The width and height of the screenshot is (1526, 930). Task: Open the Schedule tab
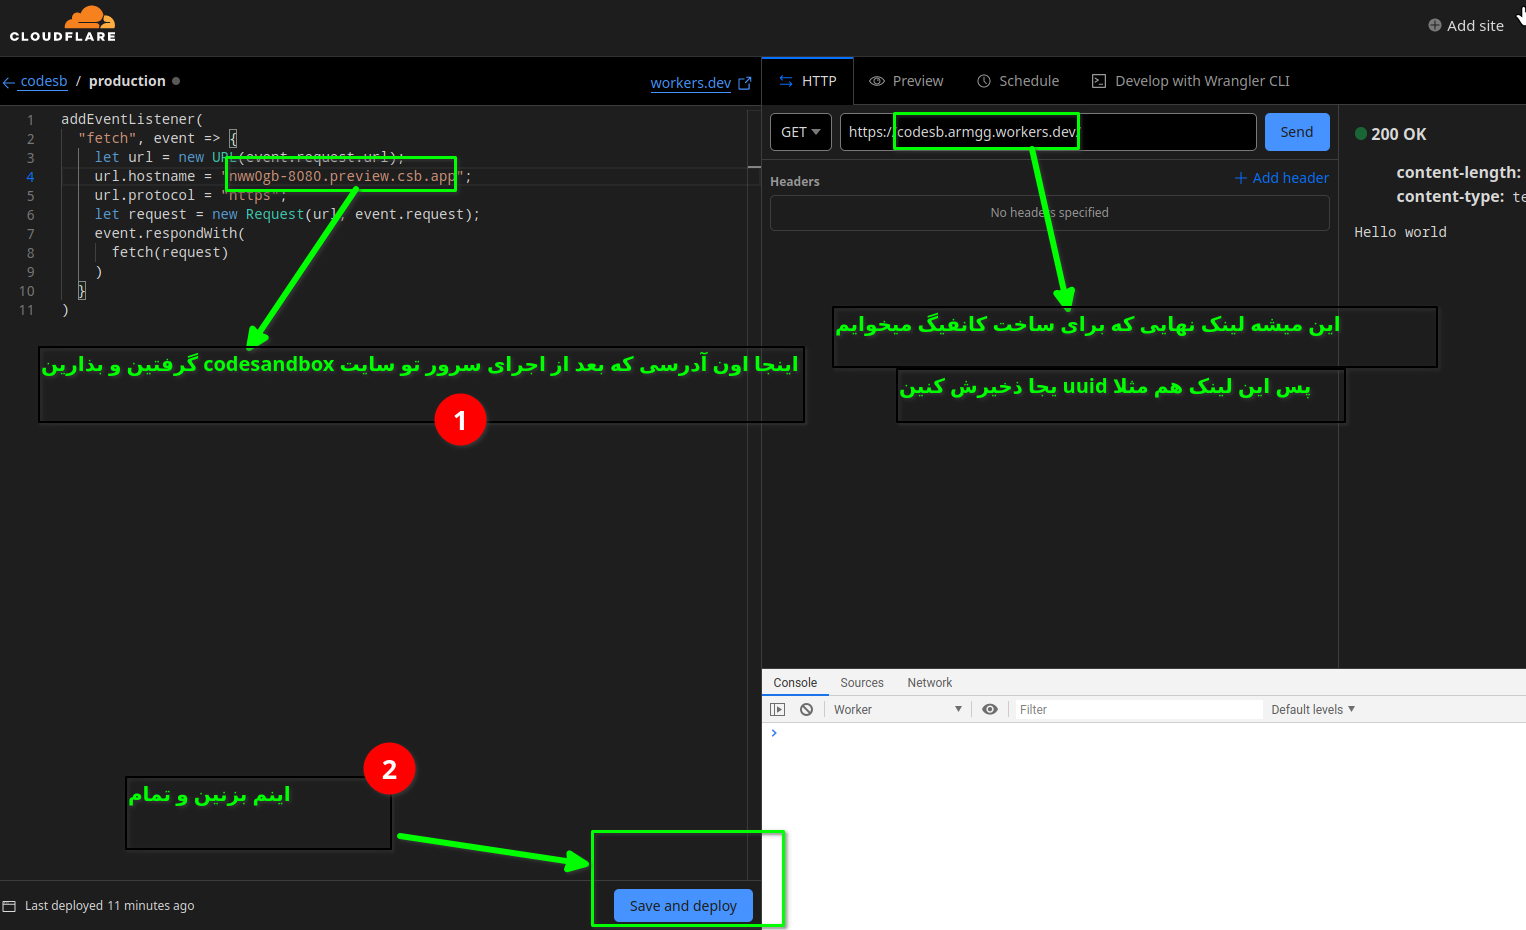(x=1018, y=81)
